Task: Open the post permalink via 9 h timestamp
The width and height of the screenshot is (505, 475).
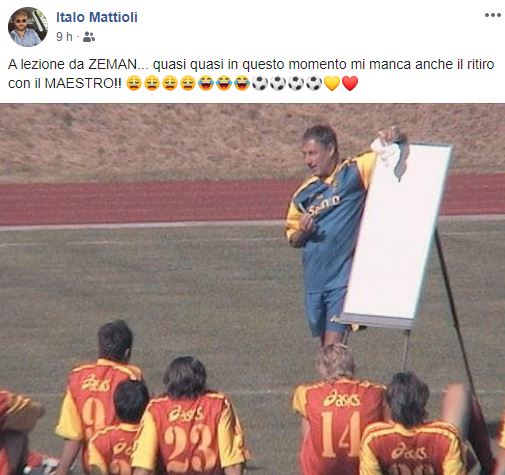Action: click(64, 37)
